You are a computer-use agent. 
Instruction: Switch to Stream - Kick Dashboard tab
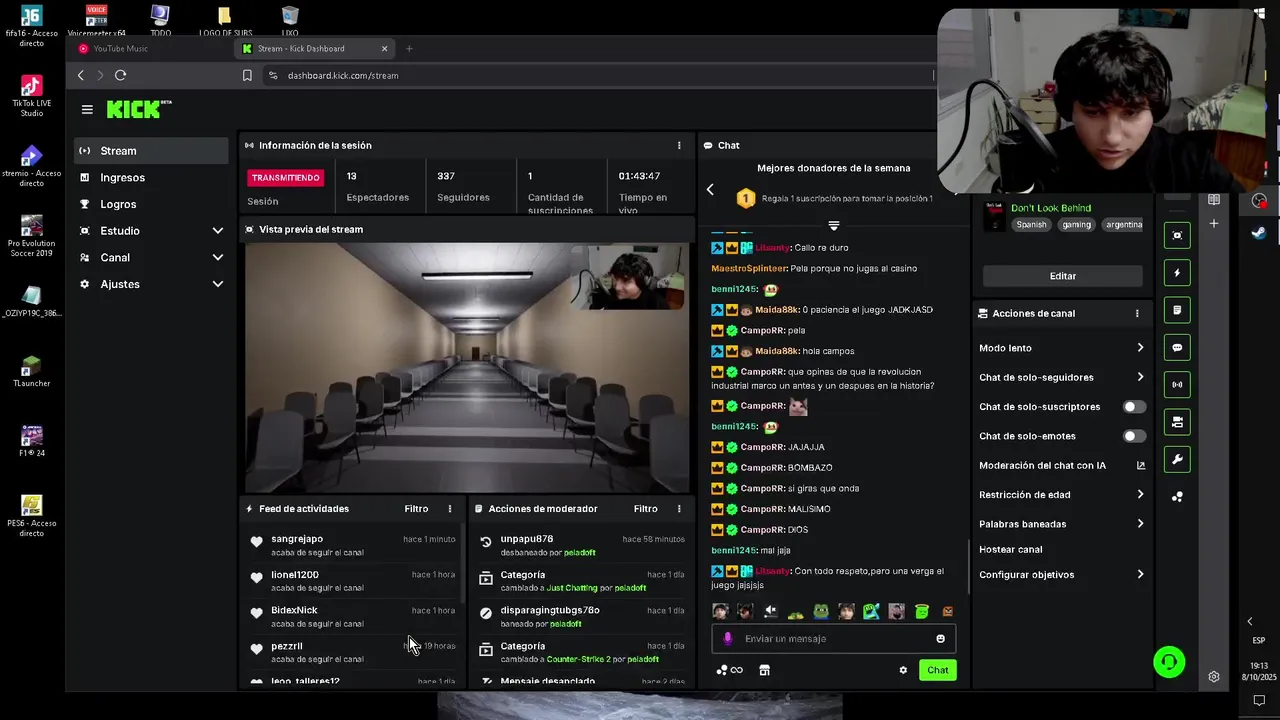(315, 48)
